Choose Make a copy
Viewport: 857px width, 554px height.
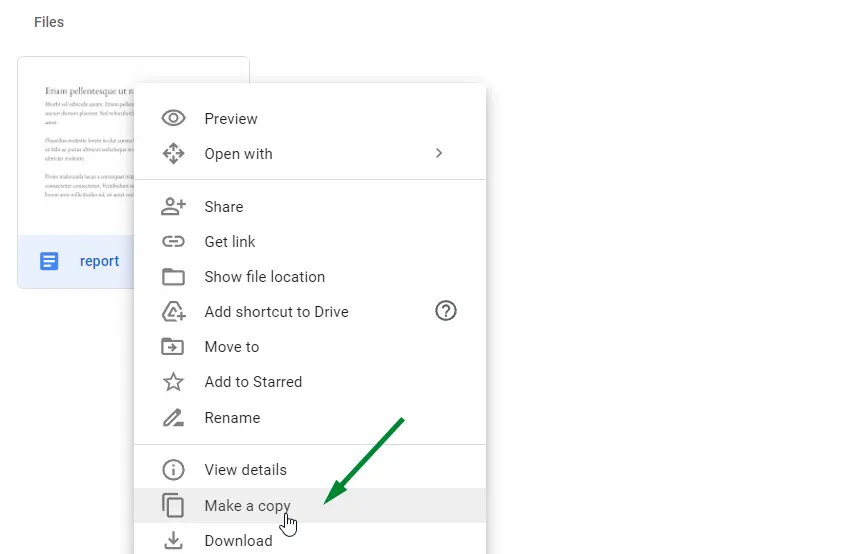pyautogui.click(x=310, y=505)
